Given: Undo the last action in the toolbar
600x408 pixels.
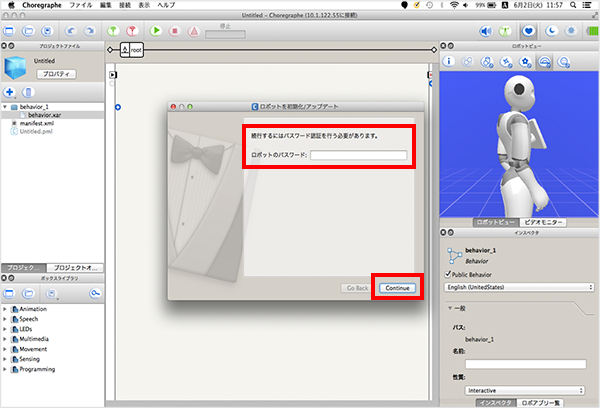Looking at the screenshot, I should [70, 31].
